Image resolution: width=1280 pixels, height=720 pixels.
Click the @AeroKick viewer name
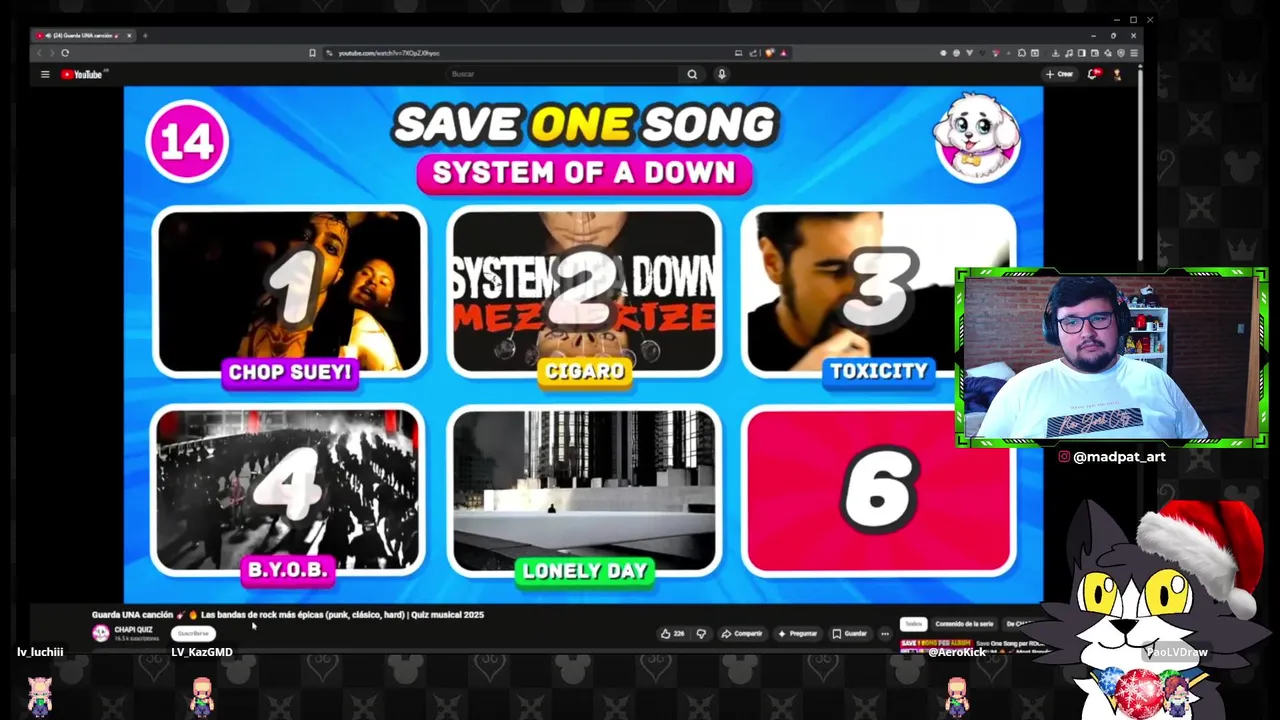pos(957,652)
